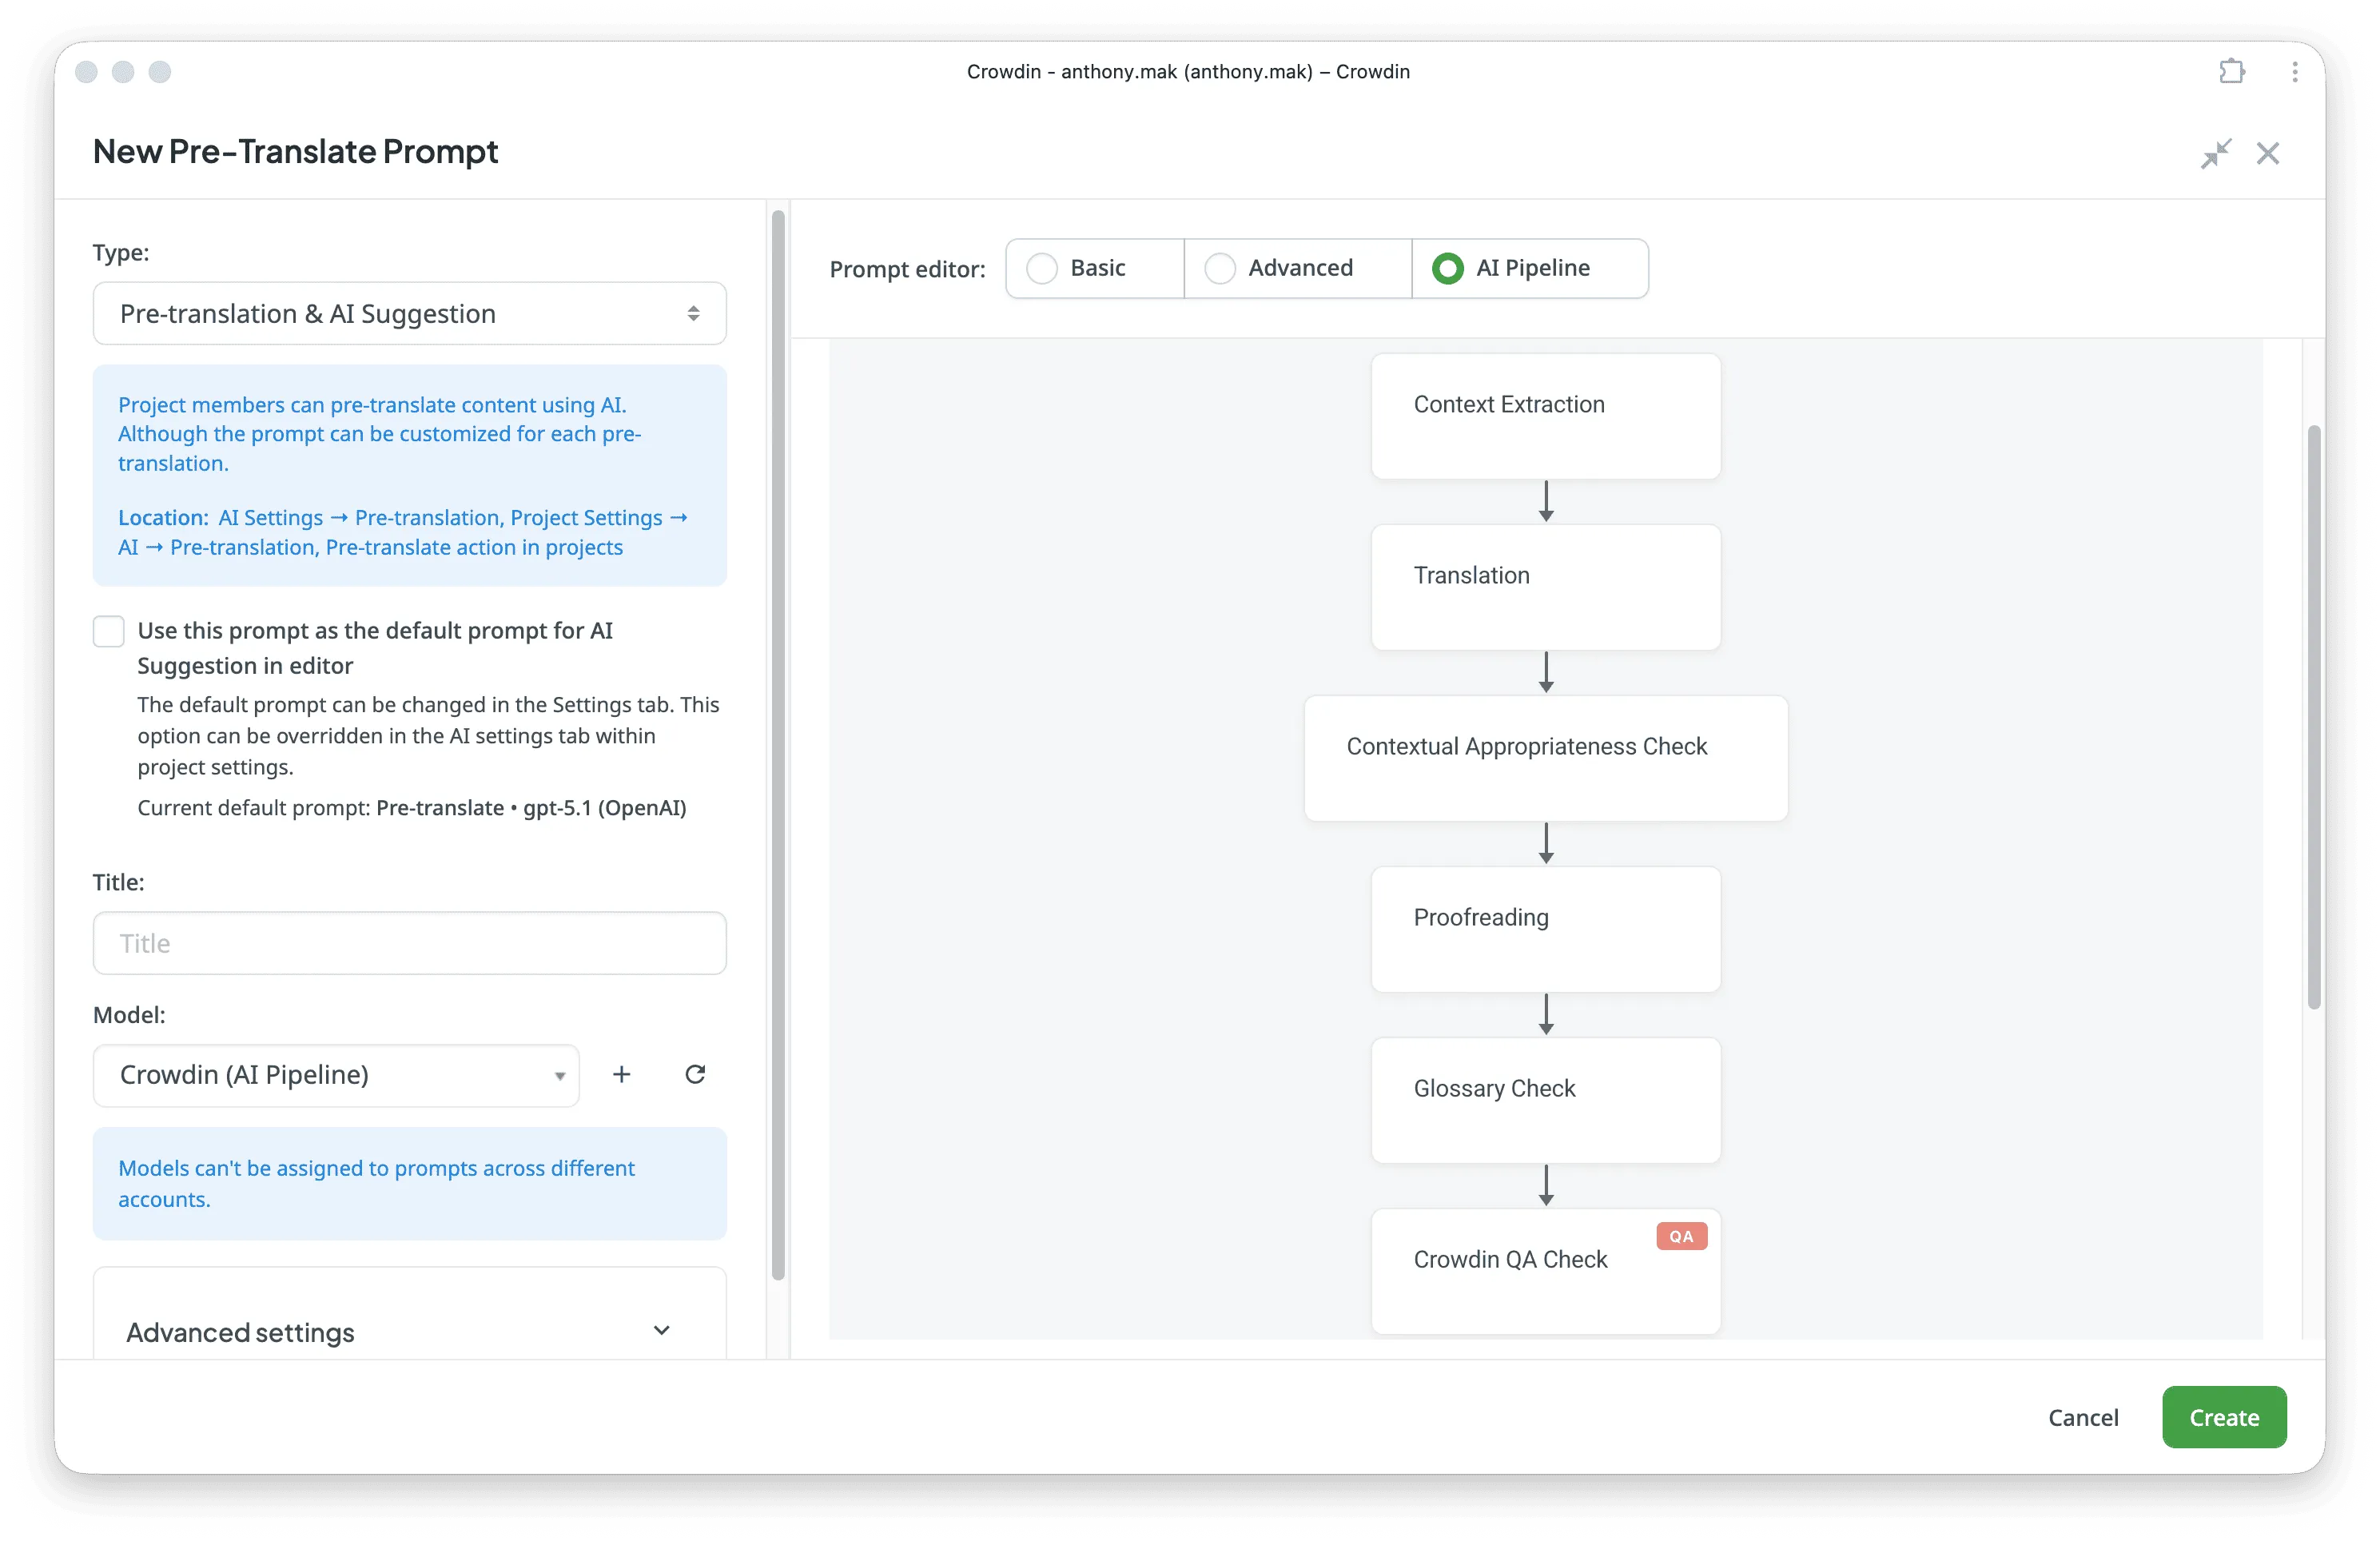2380x1541 pixels.
Task: Close the New Pre-Translate Prompt dialog
Action: tap(2268, 153)
